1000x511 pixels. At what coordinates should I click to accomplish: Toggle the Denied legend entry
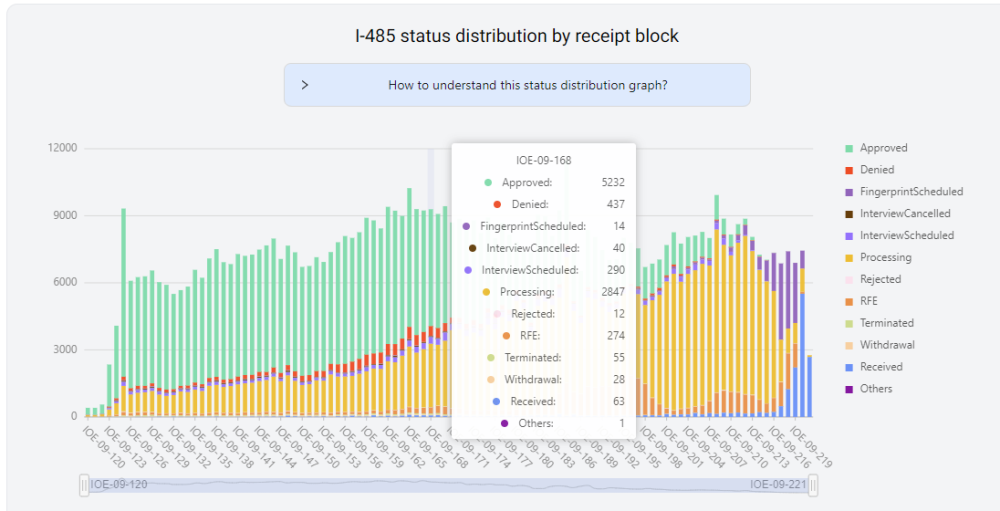876,170
